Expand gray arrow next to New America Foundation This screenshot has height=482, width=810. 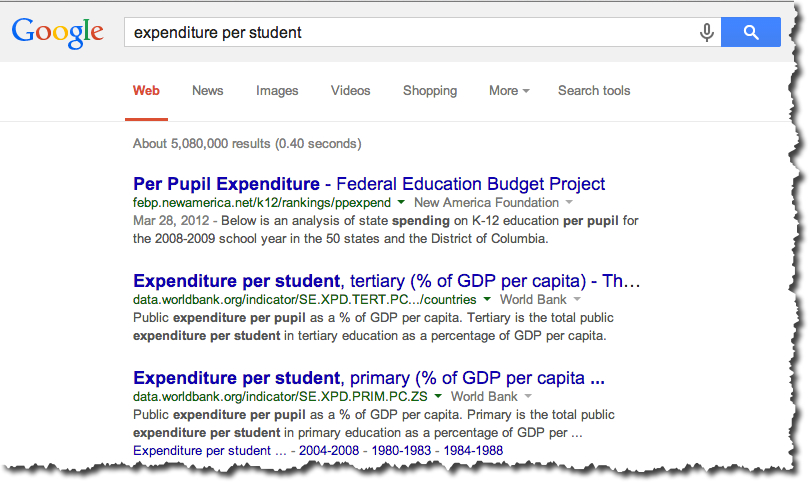569,203
